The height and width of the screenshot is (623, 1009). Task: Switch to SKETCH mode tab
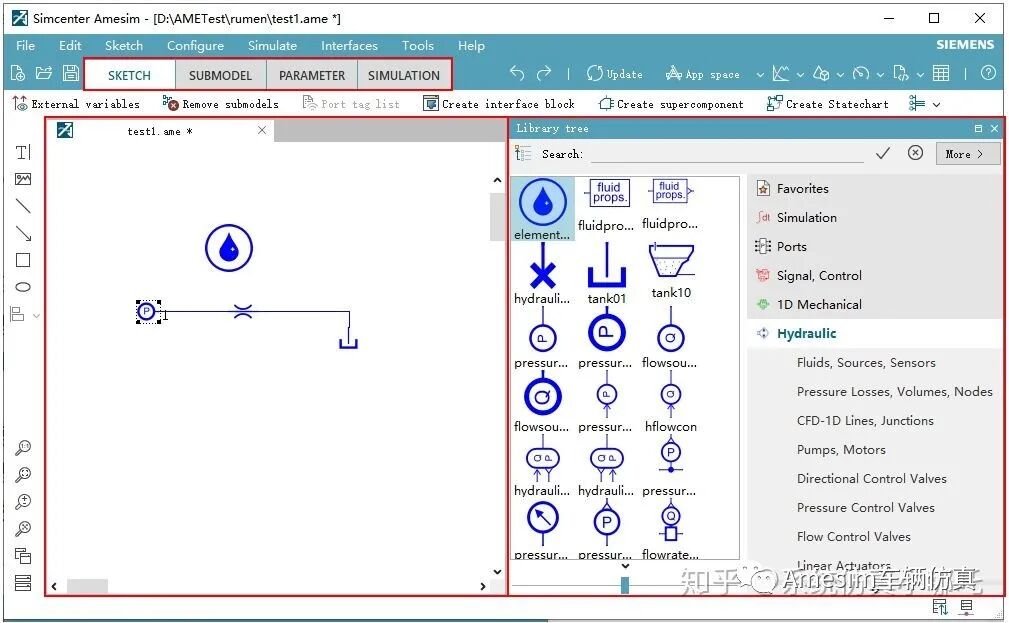pos(129,75)
